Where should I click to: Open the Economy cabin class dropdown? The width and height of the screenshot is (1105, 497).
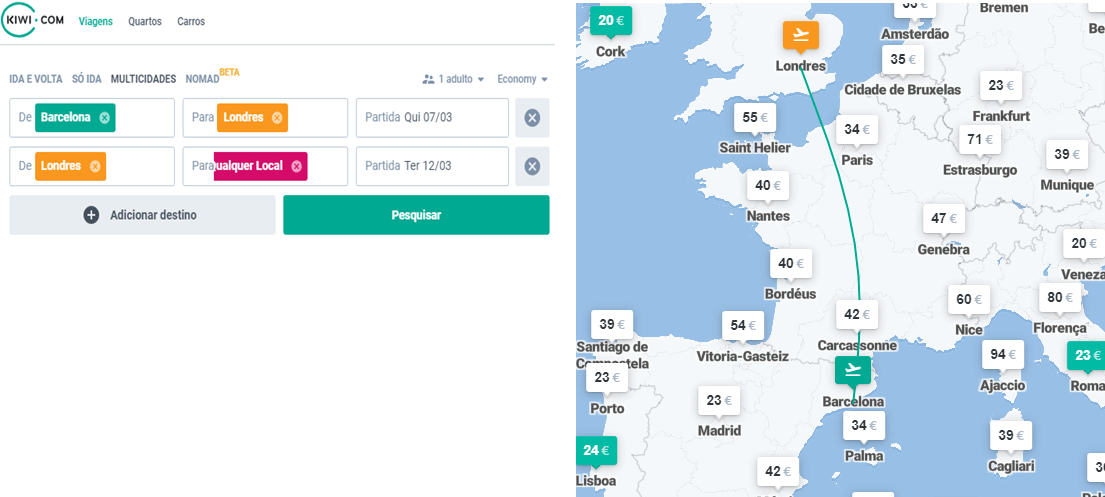(522, 79)
